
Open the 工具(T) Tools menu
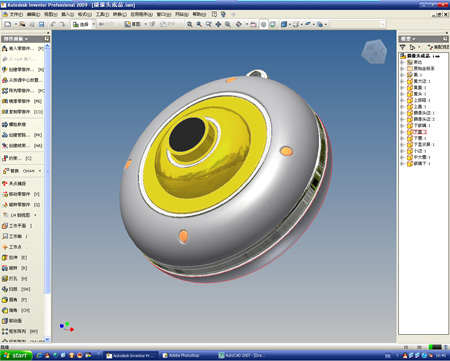102,14
